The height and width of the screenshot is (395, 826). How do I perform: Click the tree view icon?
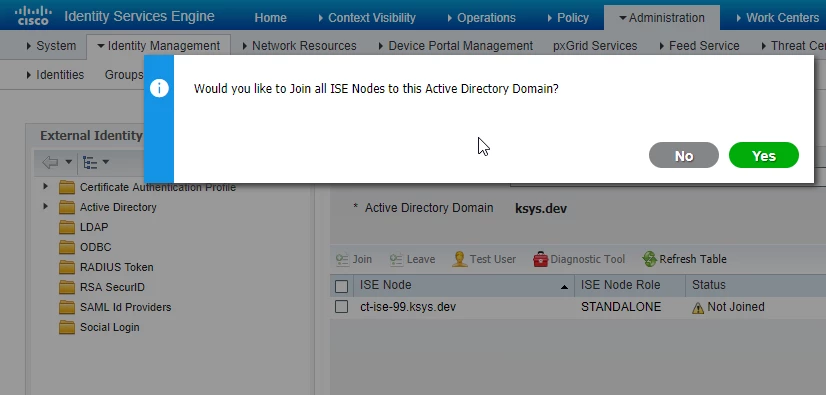90,162
